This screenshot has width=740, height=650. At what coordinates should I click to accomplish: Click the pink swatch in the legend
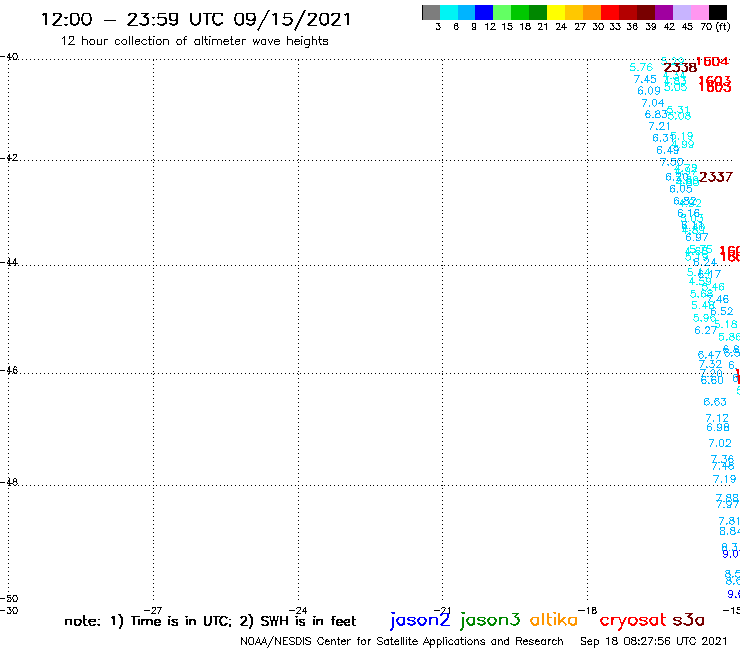(700, 12)
